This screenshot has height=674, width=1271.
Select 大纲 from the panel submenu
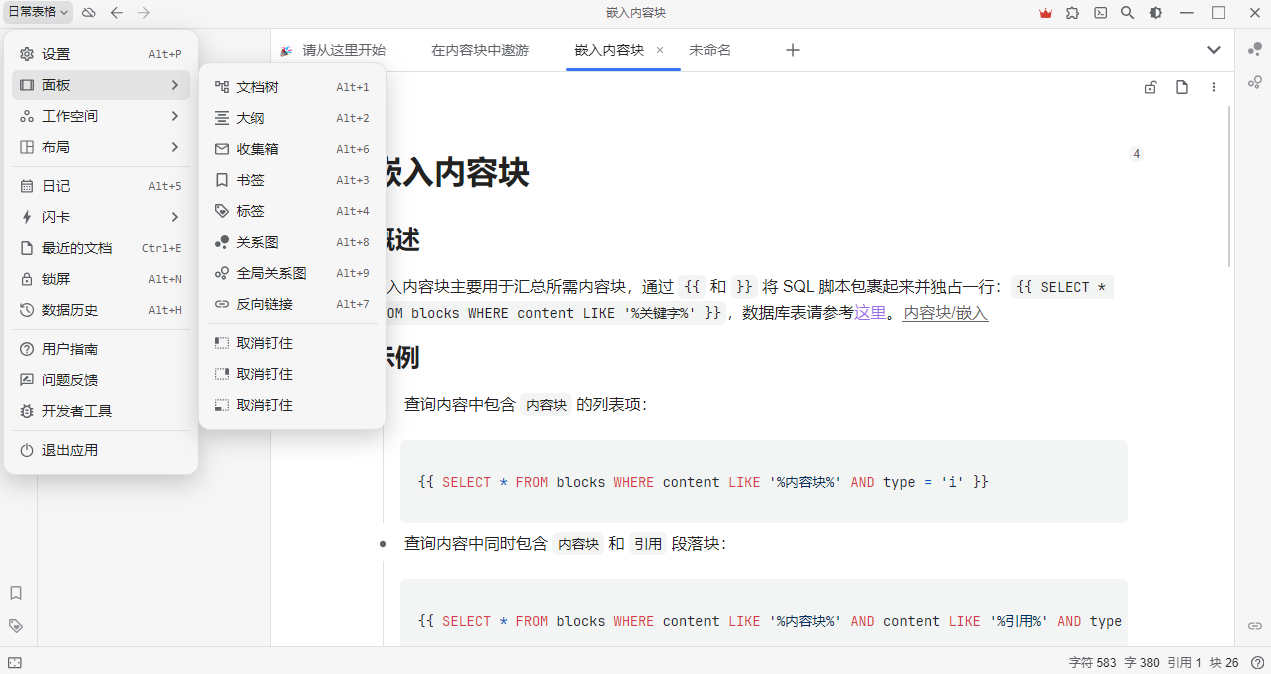(250, 118)
